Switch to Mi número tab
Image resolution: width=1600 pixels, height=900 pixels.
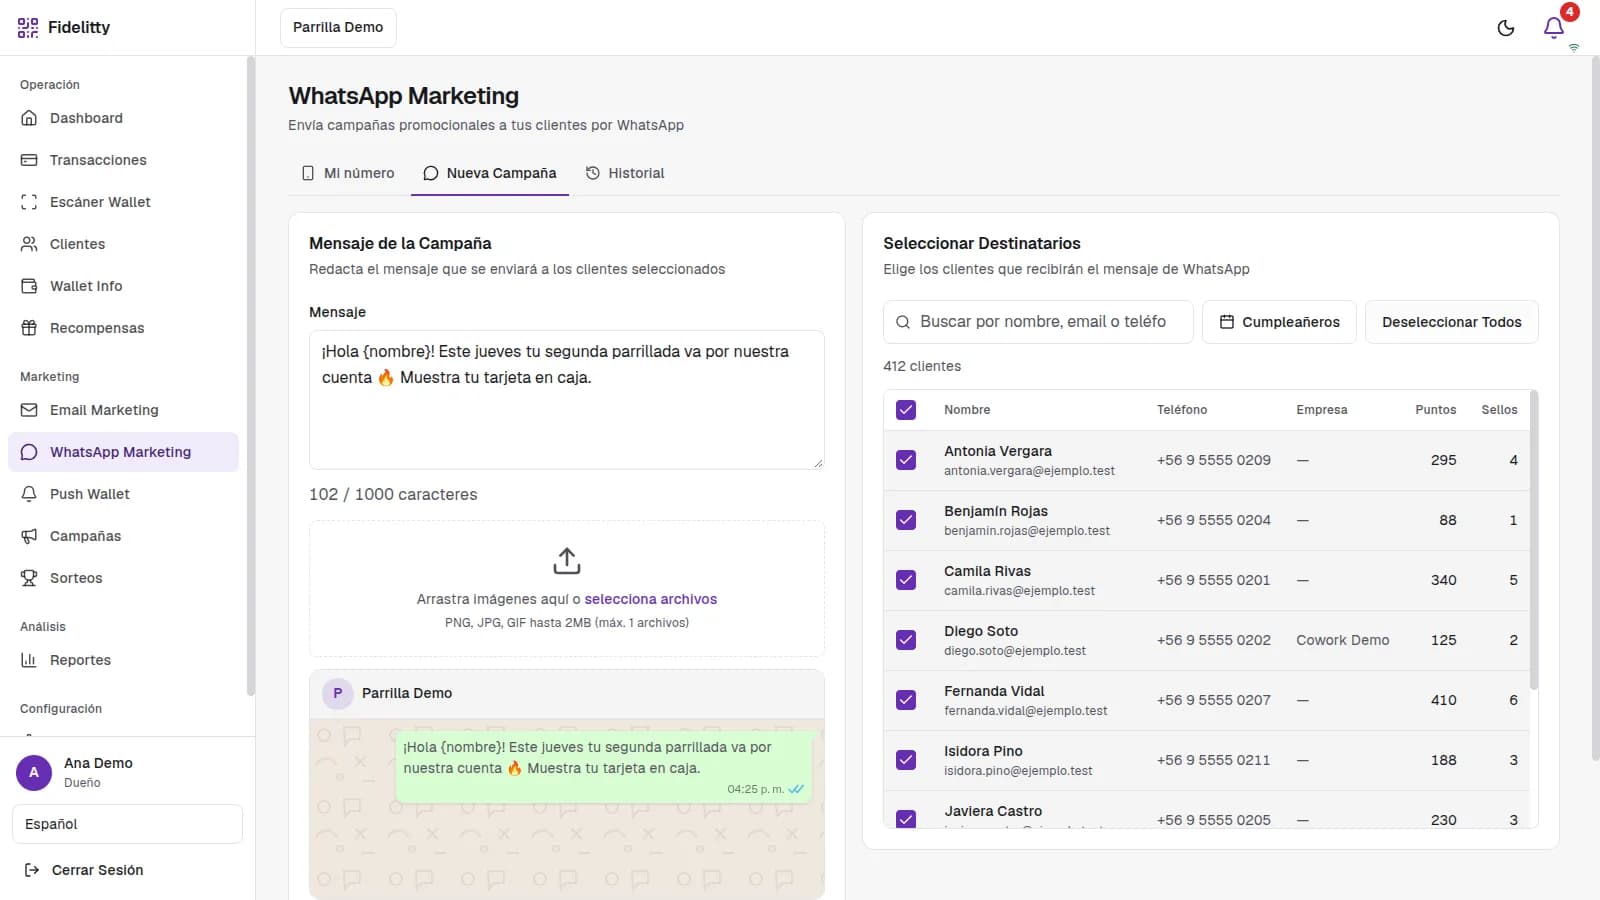coord(349,173)
